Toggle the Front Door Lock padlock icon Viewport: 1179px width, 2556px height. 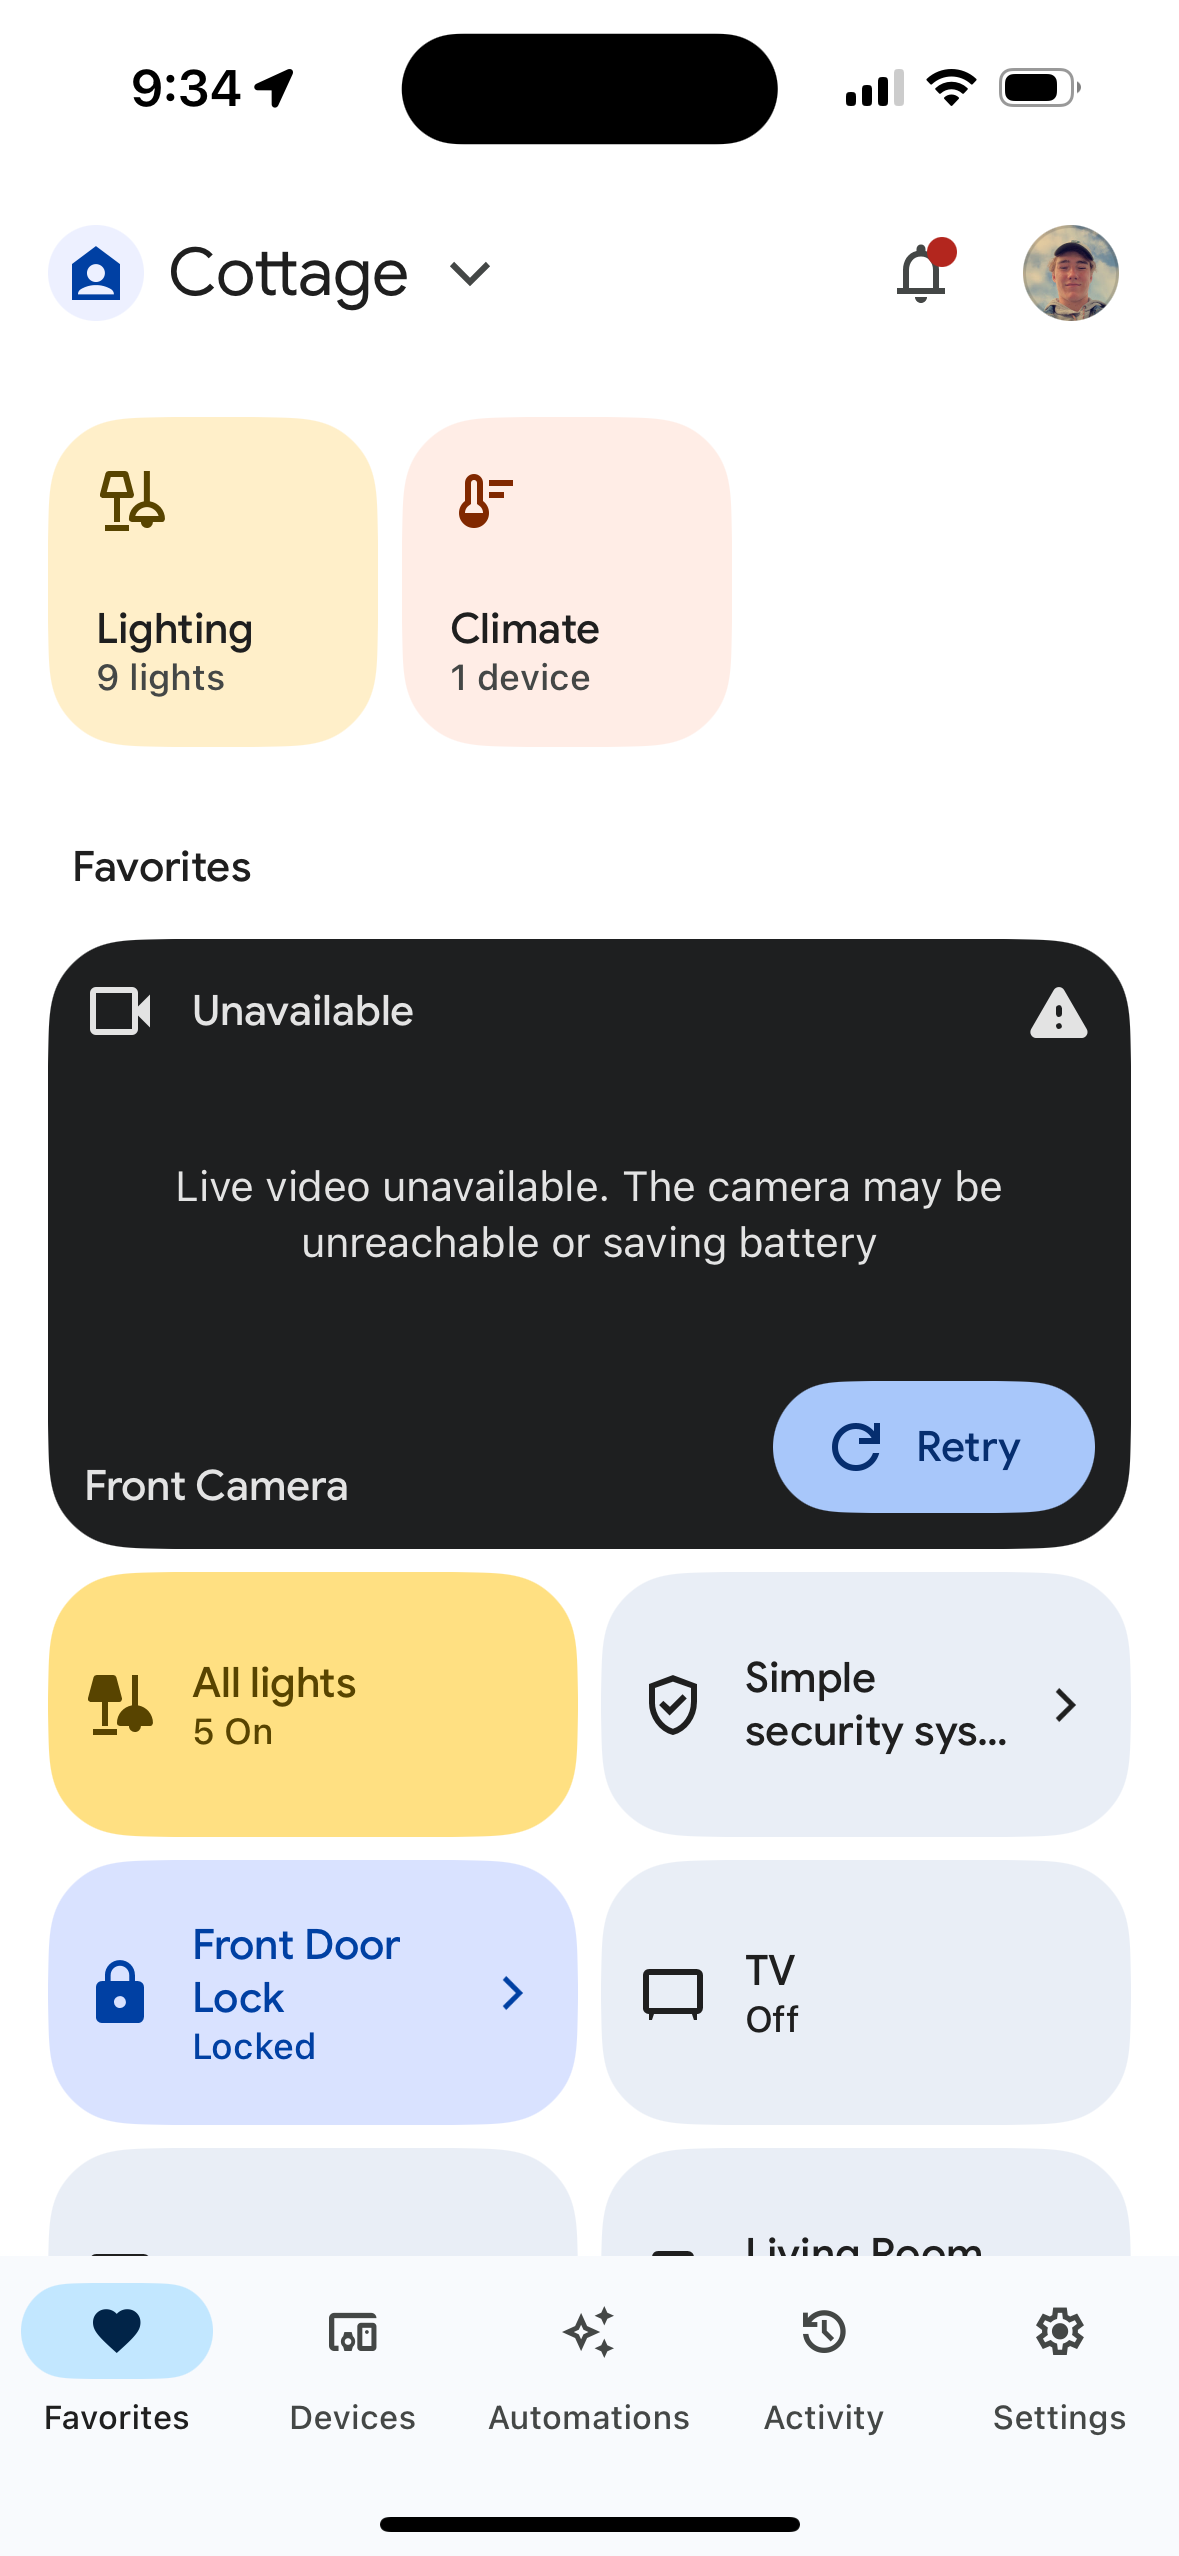point(120,1992)
